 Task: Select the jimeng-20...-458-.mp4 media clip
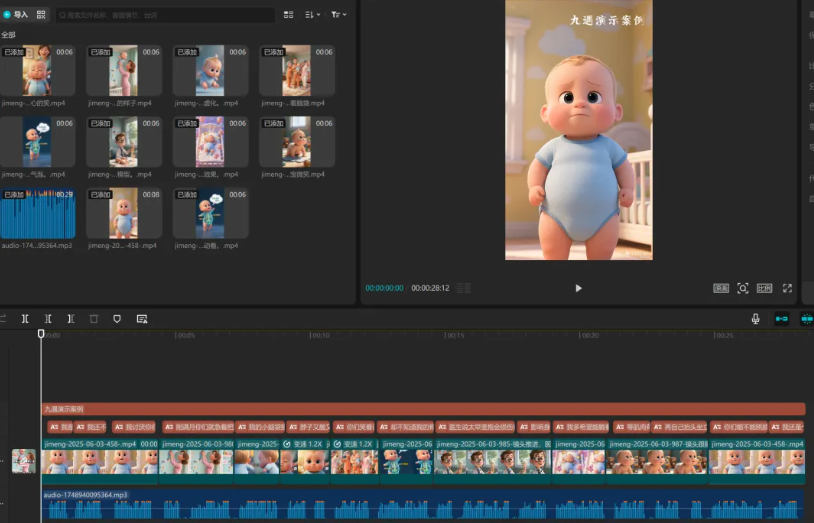pyautogui.click(x=124, y=213)
